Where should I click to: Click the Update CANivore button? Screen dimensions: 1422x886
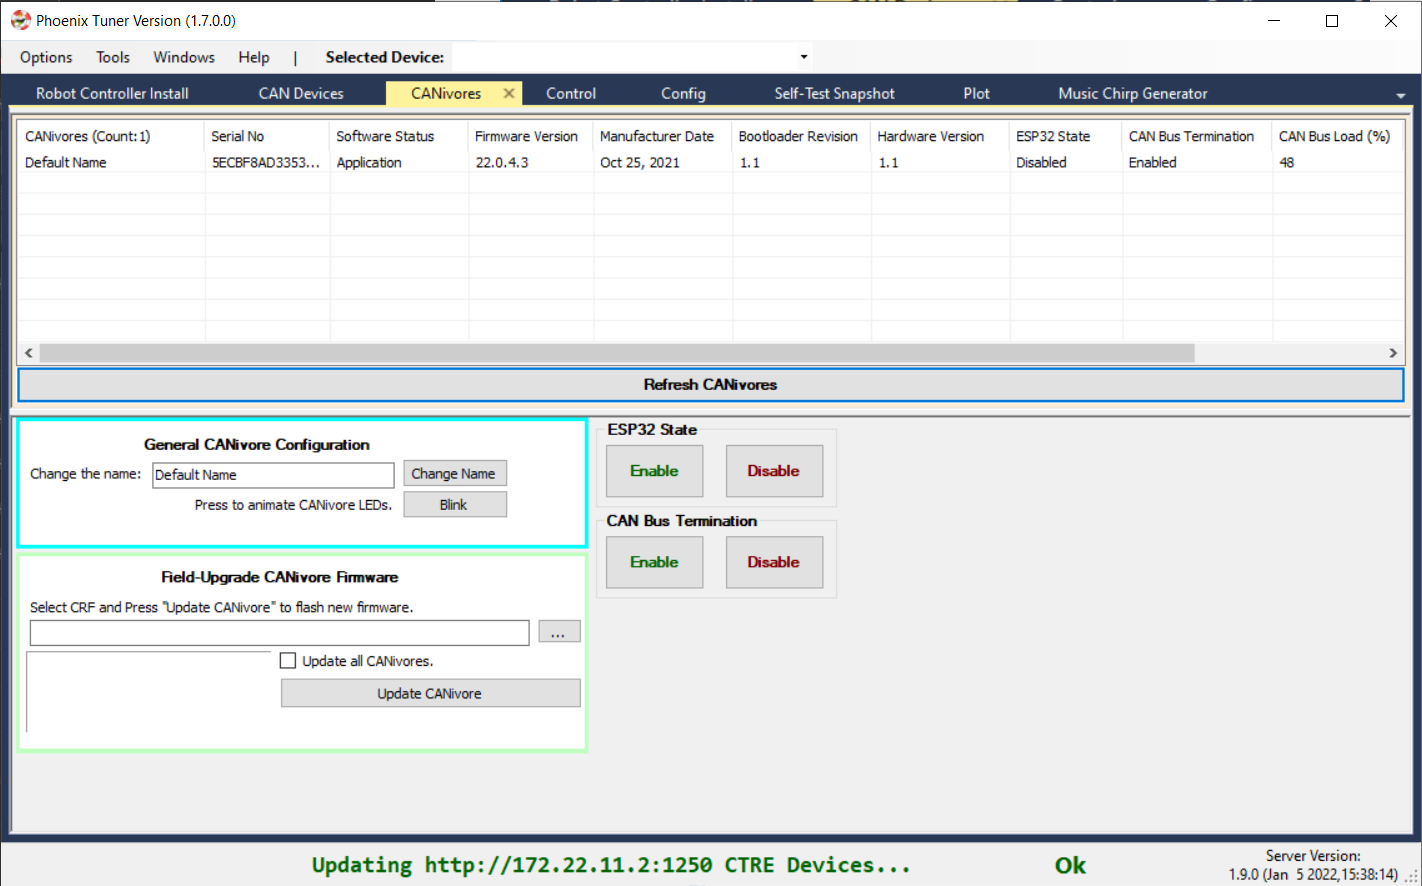coord(430,693)
